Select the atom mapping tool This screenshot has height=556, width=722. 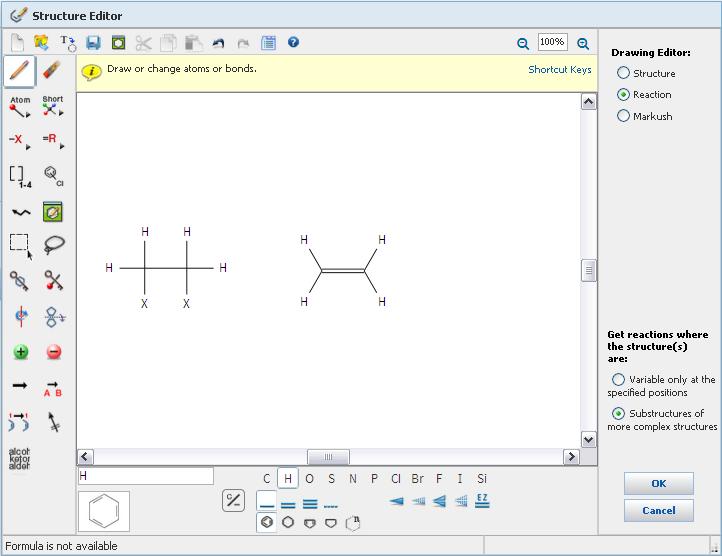(x=19, y=422)
